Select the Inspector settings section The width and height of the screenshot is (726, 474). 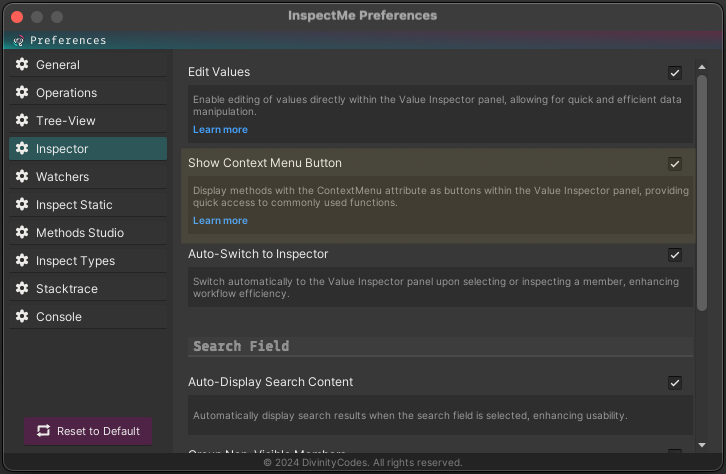(88, 149)
